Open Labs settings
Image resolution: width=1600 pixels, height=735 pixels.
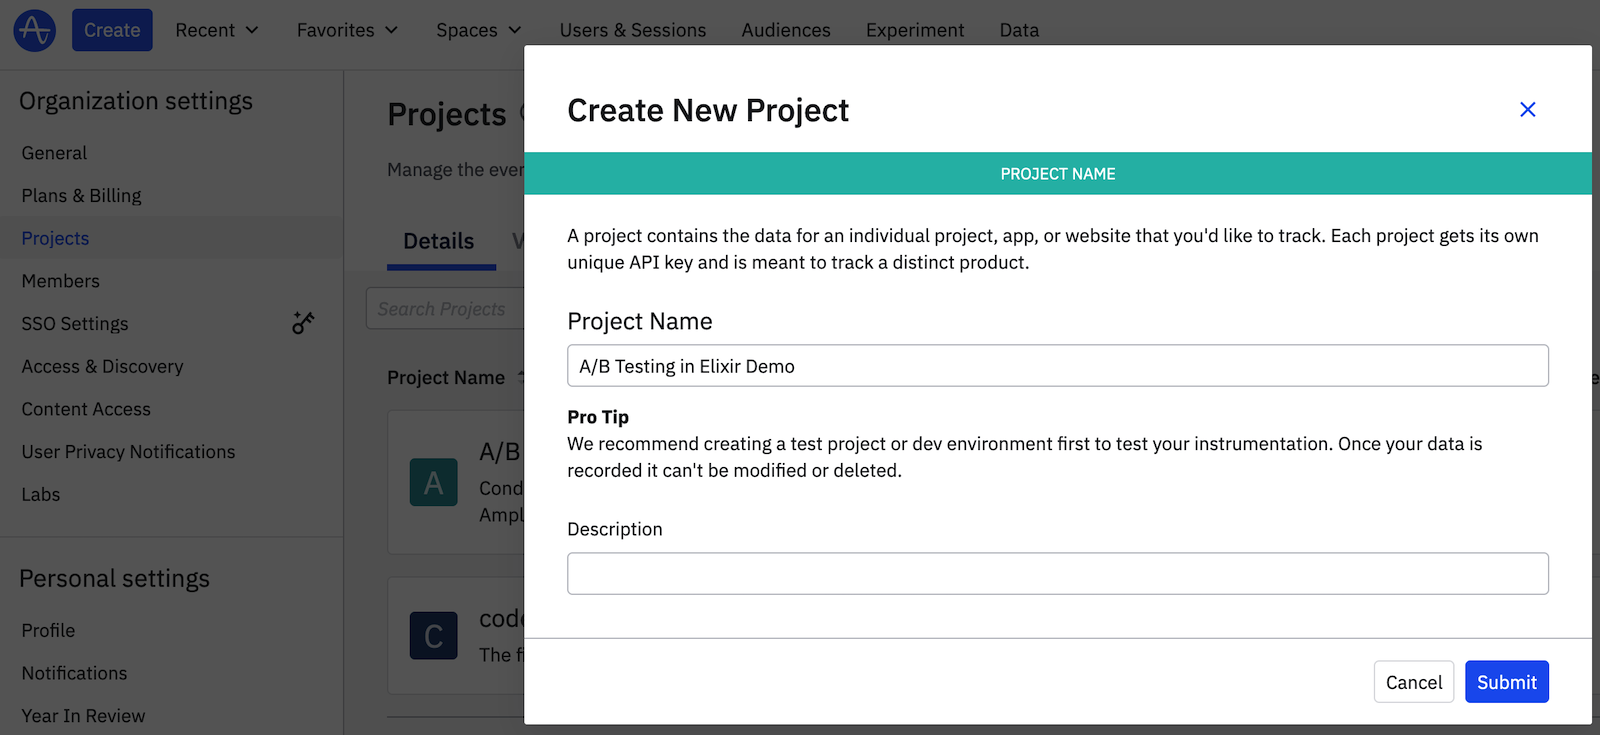pos(41,494)
